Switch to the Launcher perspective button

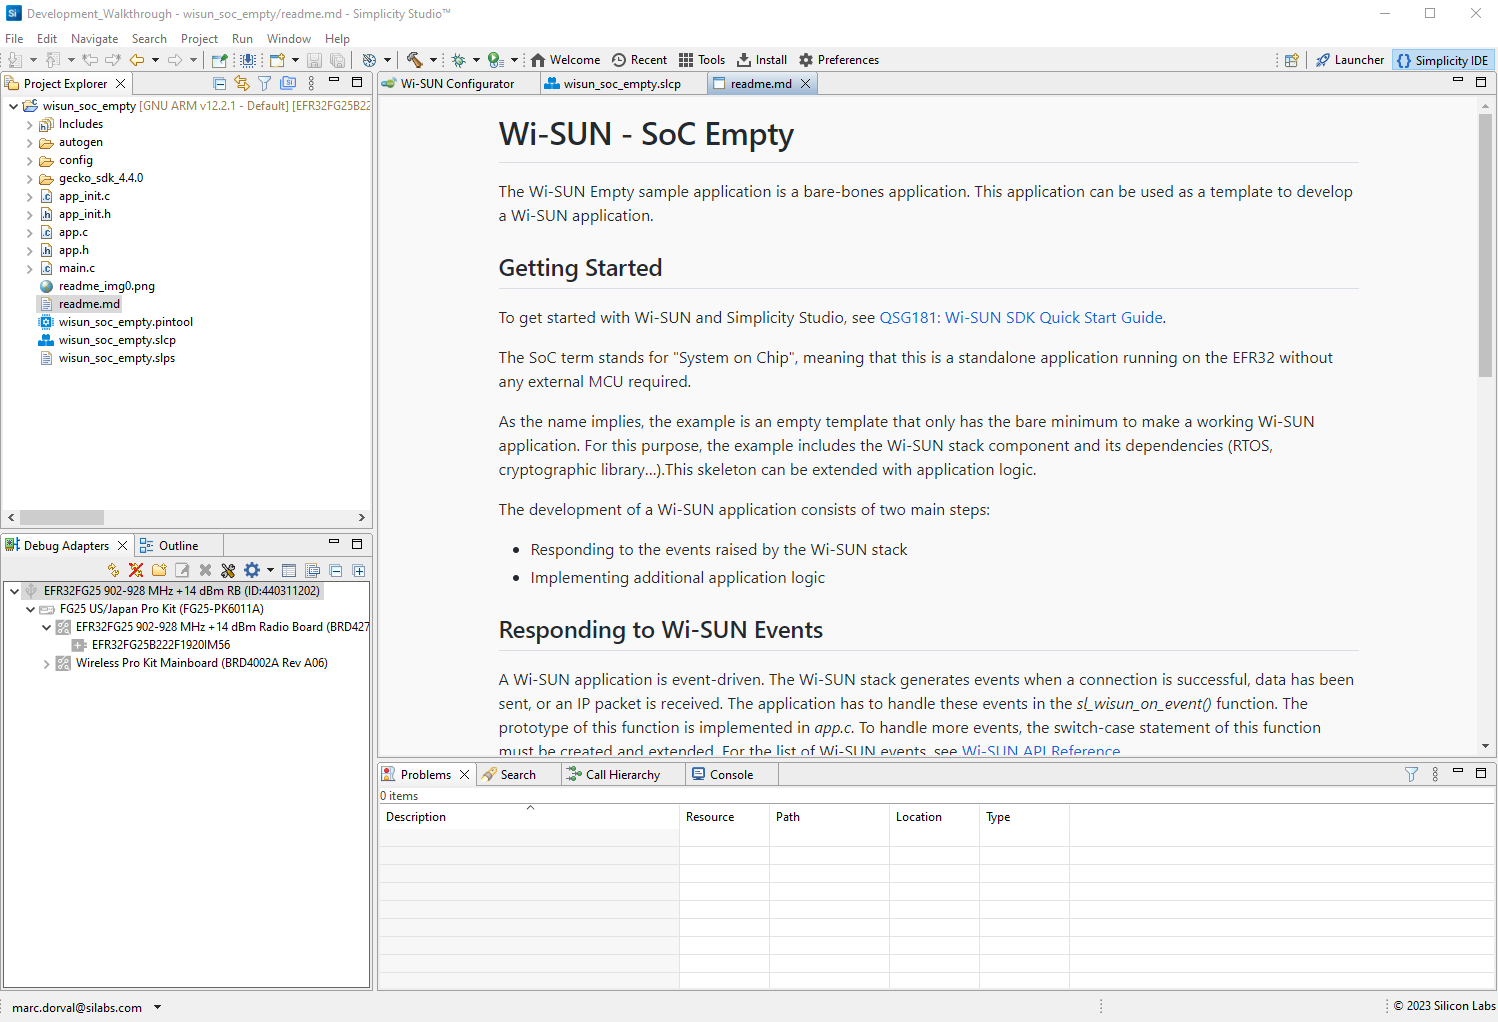point(1349,59)
